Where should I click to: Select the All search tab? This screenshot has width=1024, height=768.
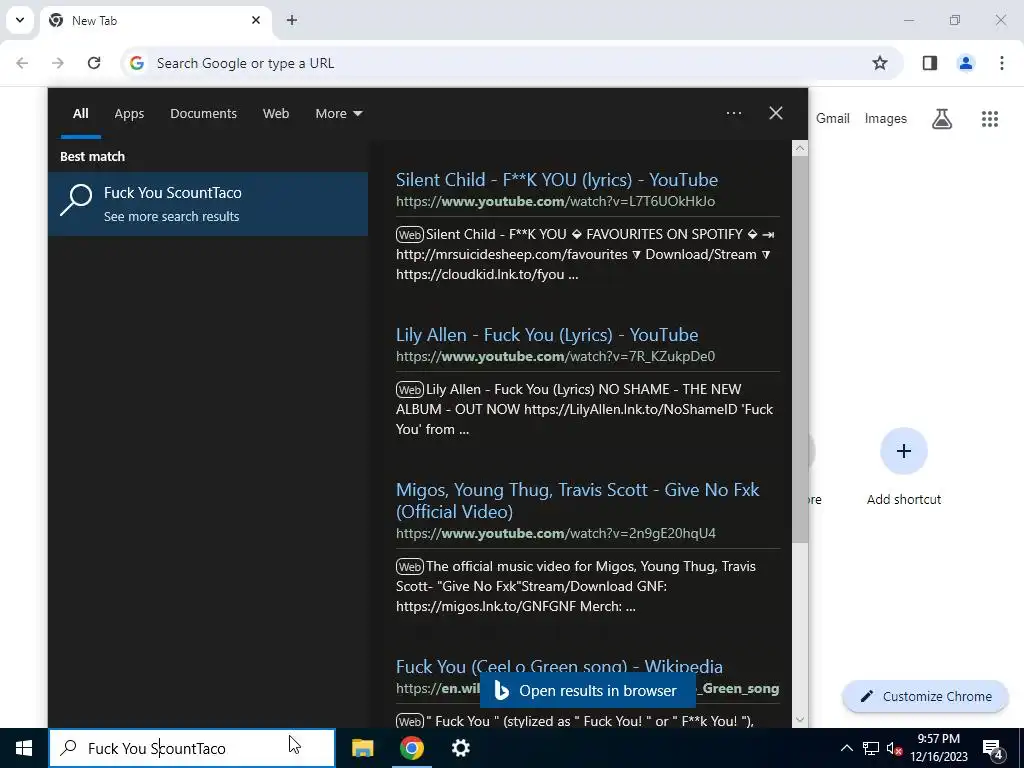tap(81, 114)
